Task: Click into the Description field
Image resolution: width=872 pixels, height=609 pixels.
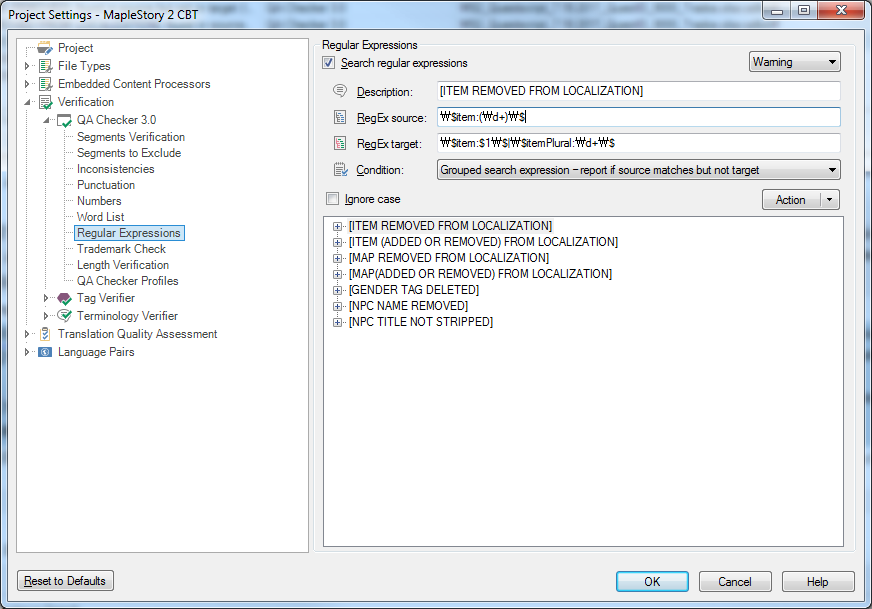Action: coord(638,91)
